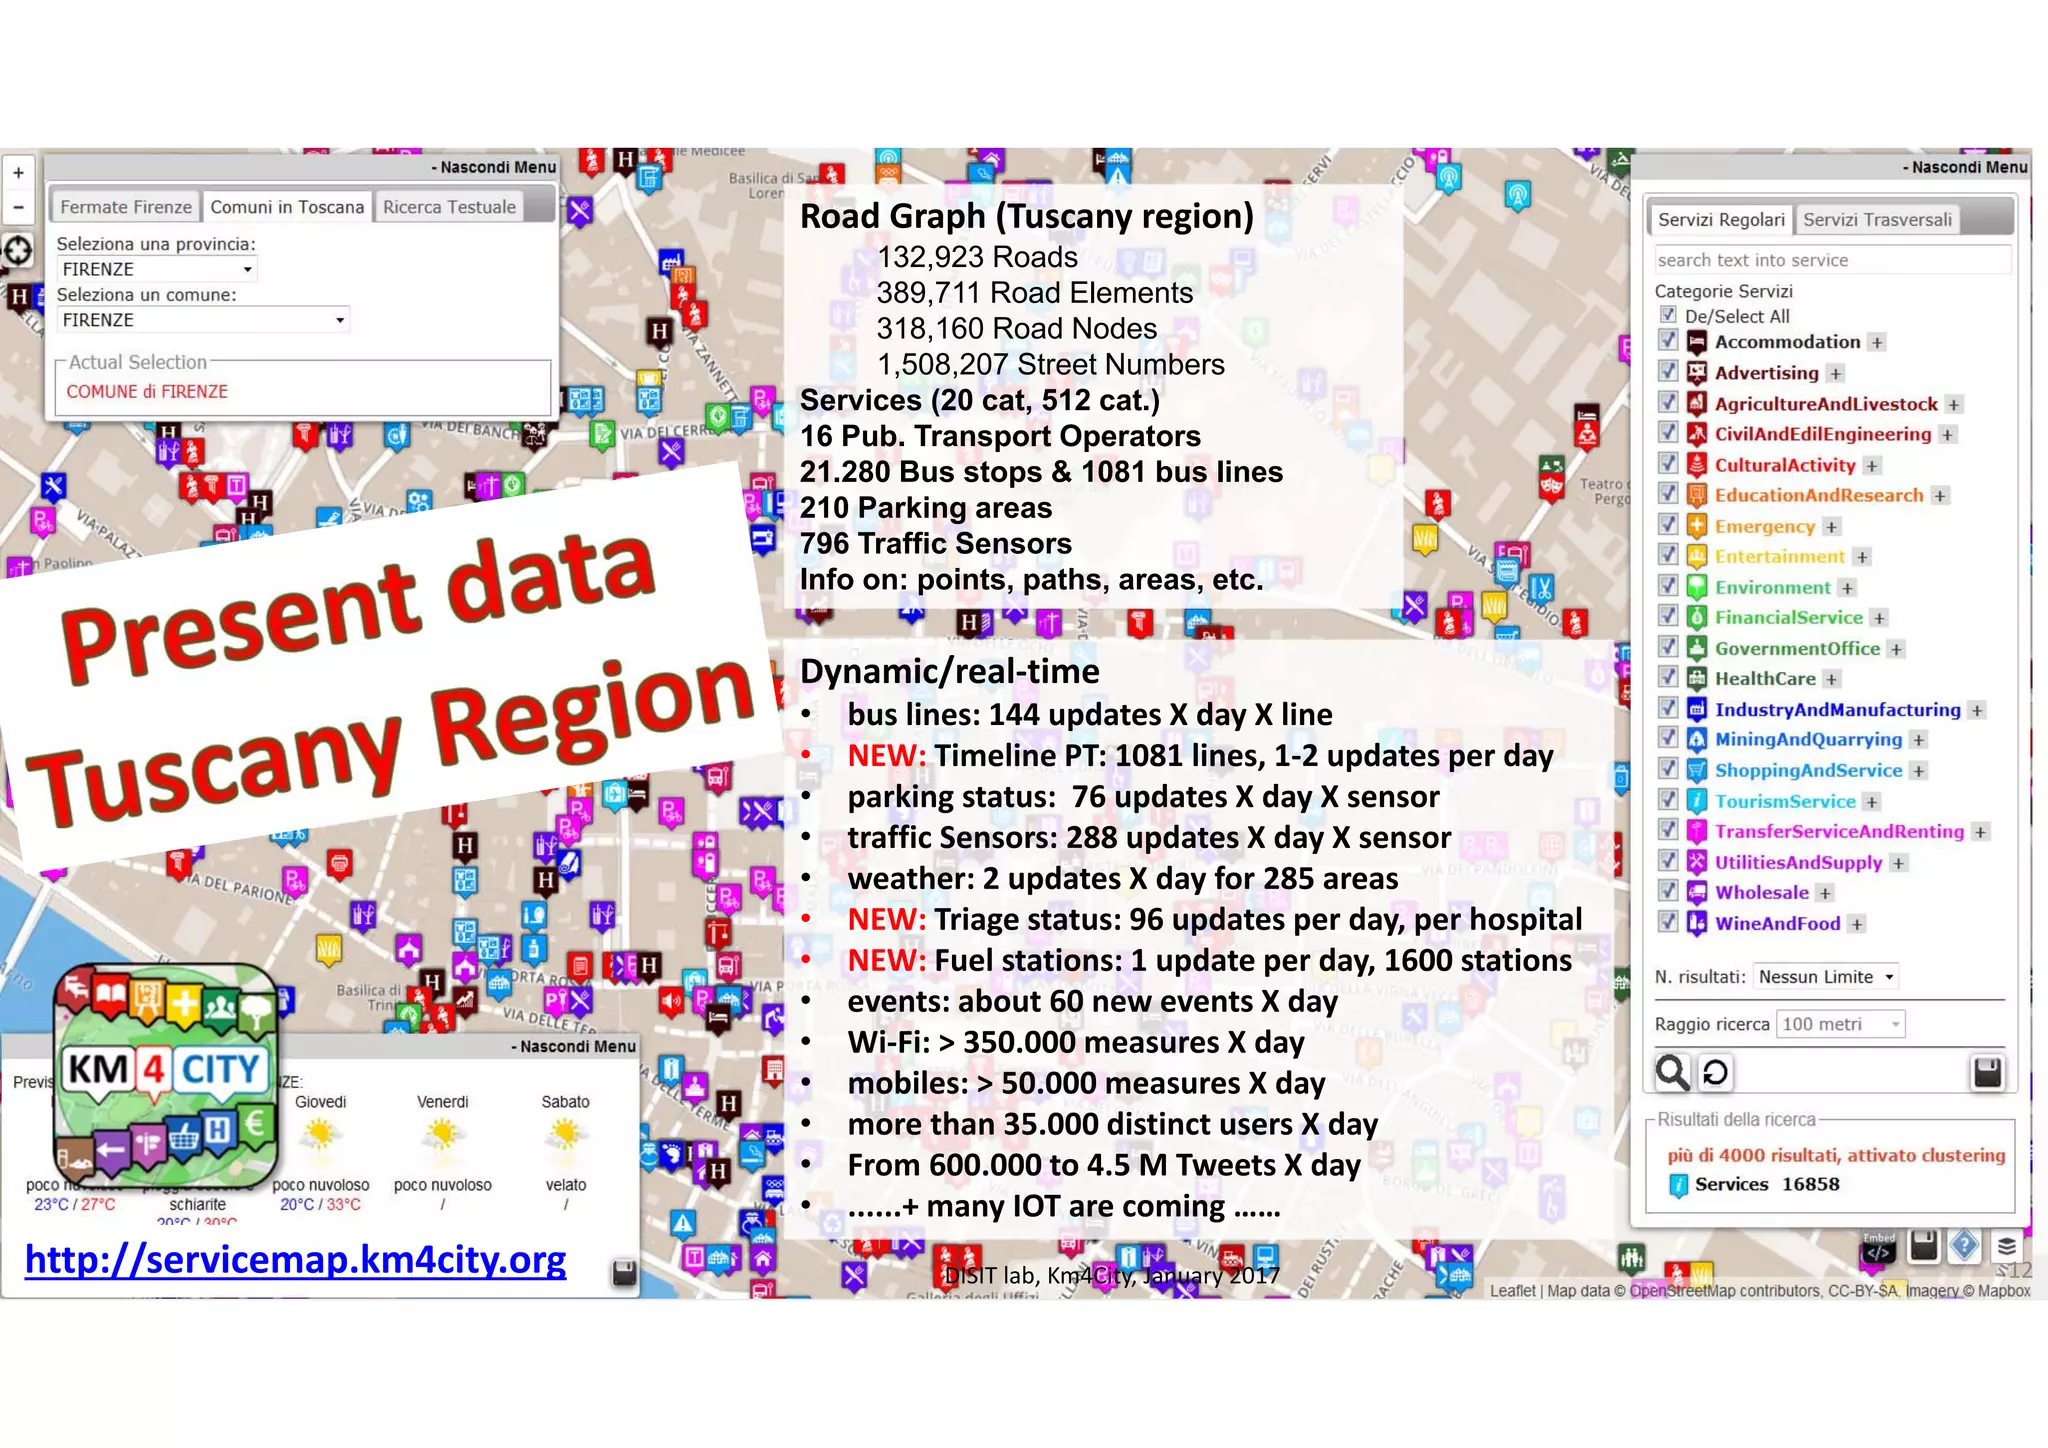Viewport: 2048px width, 1448px height.
Task: Uncheck the GovernmentOffice checkbox
Action: pyautogui.click(x=1668, y=646)
